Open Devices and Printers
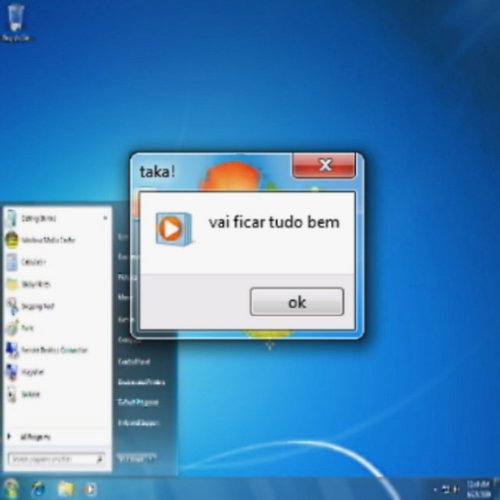 tap(141, 382)
